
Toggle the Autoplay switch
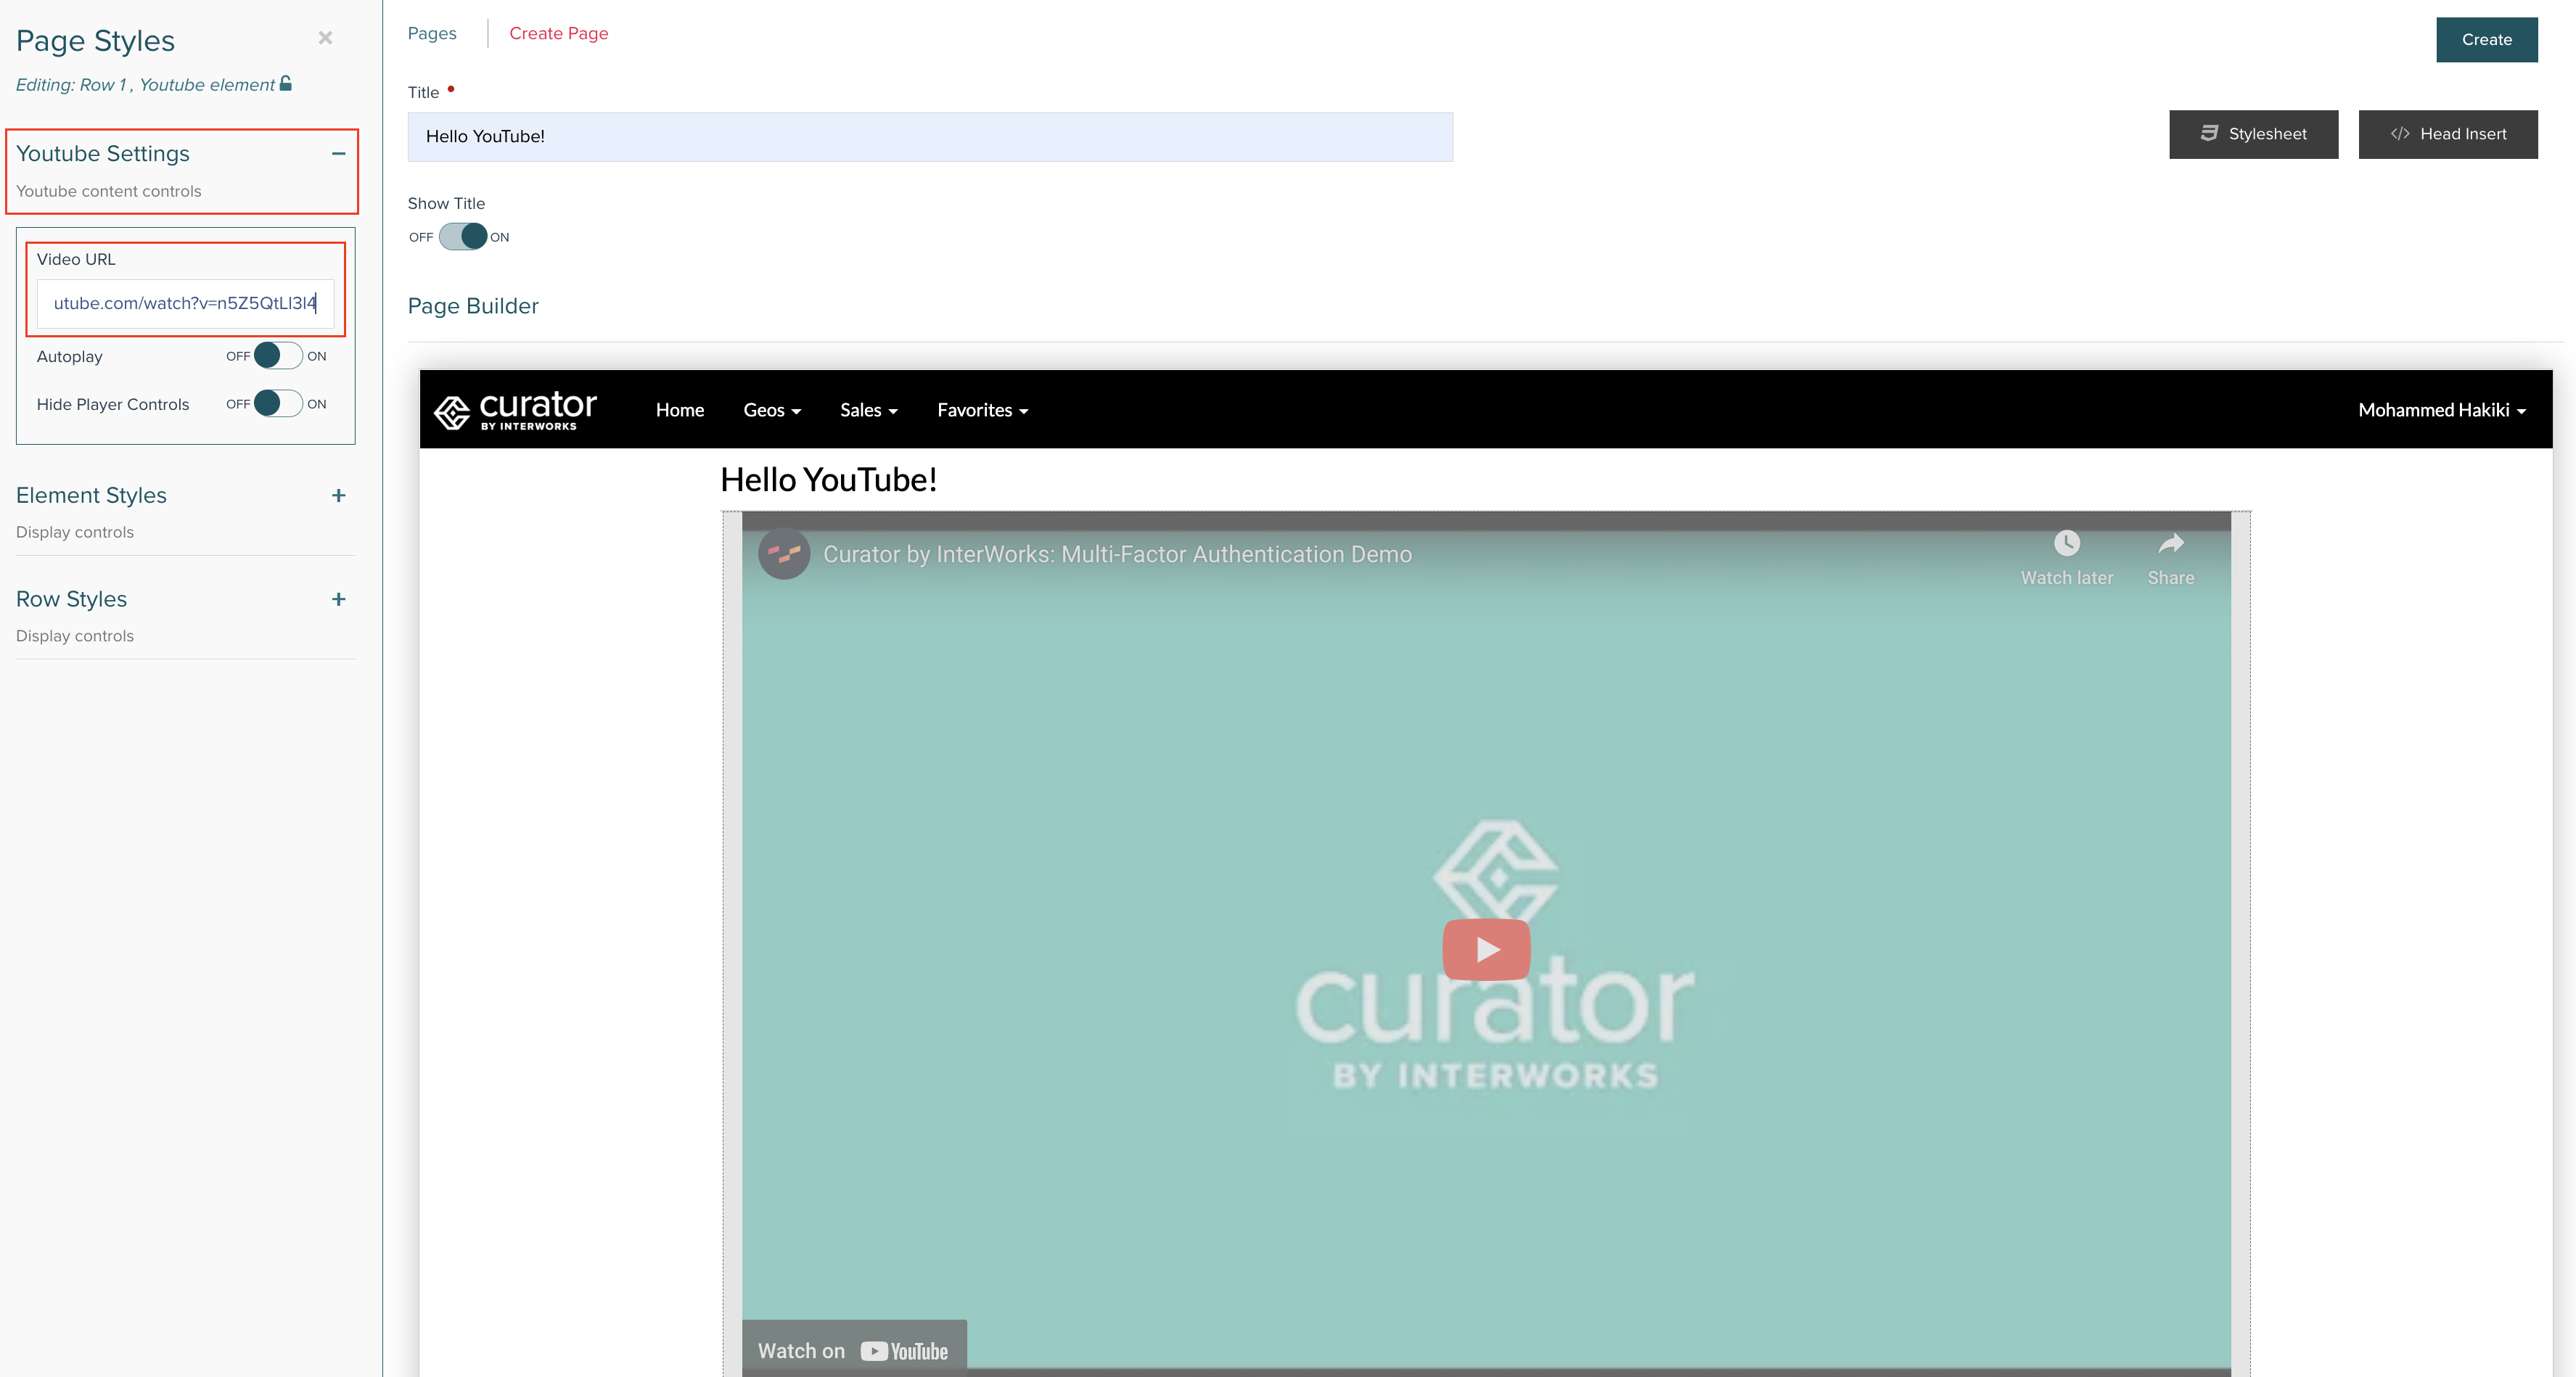278,356
